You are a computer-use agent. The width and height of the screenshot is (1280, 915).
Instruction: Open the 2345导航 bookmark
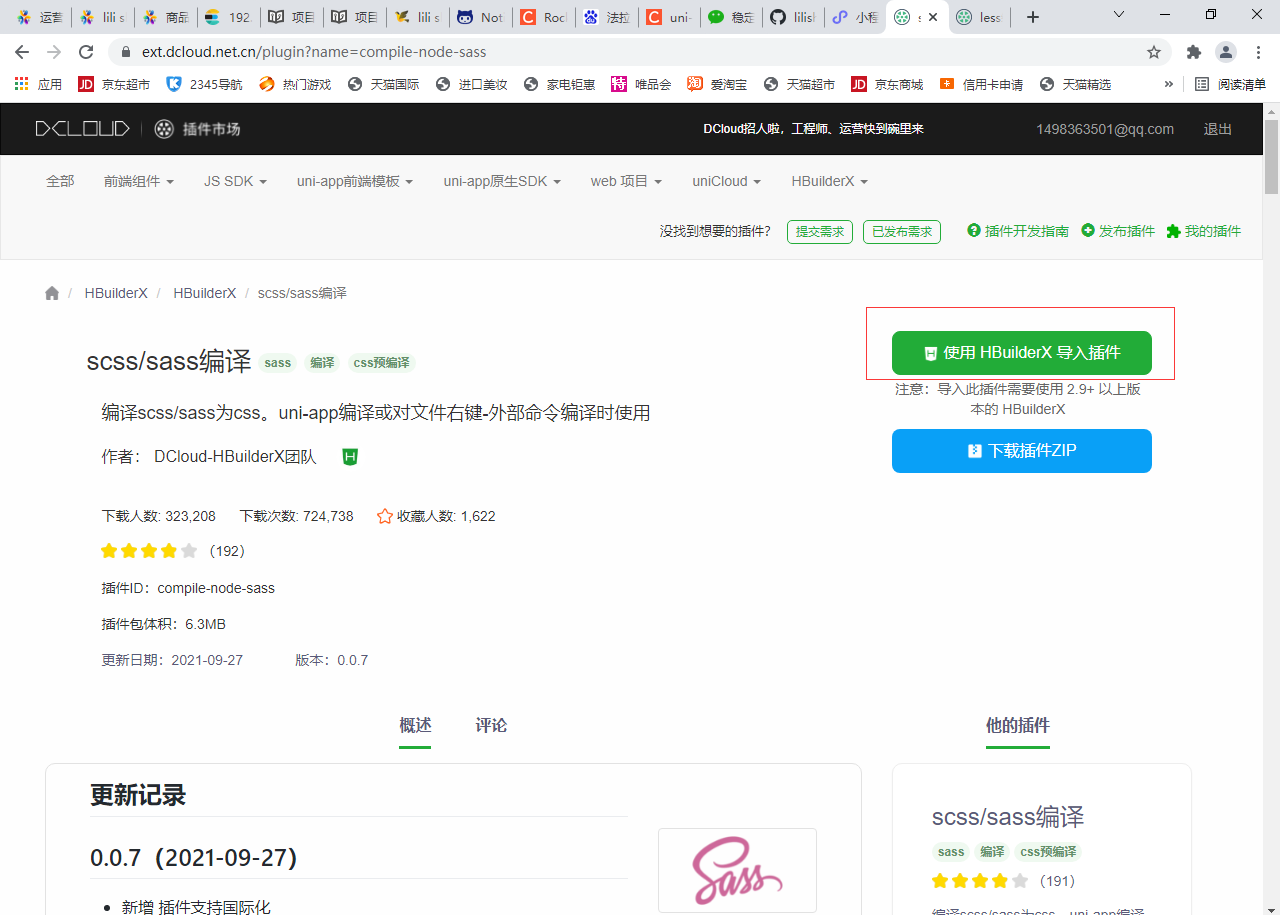204,84
